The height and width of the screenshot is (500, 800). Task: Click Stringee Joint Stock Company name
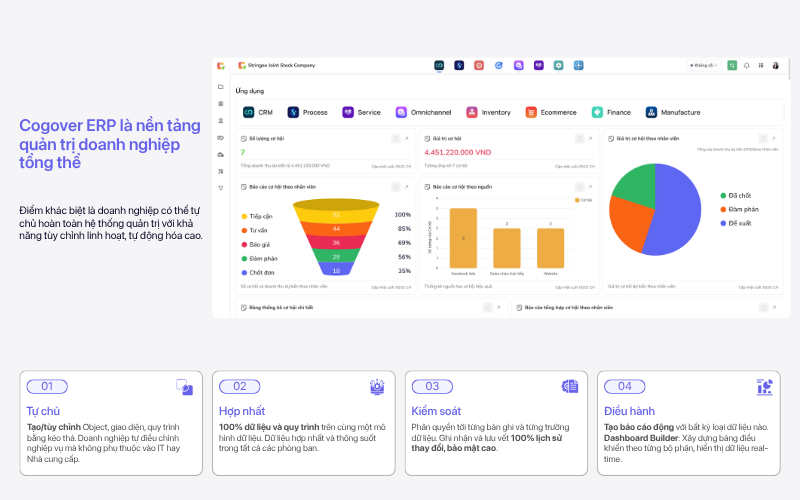pyautogui.click(x=281, y=65)
